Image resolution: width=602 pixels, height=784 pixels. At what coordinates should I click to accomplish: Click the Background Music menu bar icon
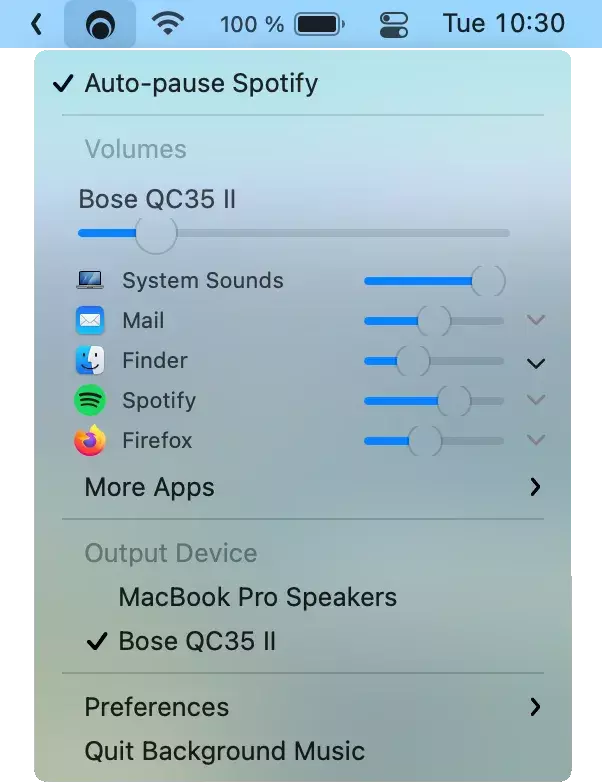[x=100, y=24]
